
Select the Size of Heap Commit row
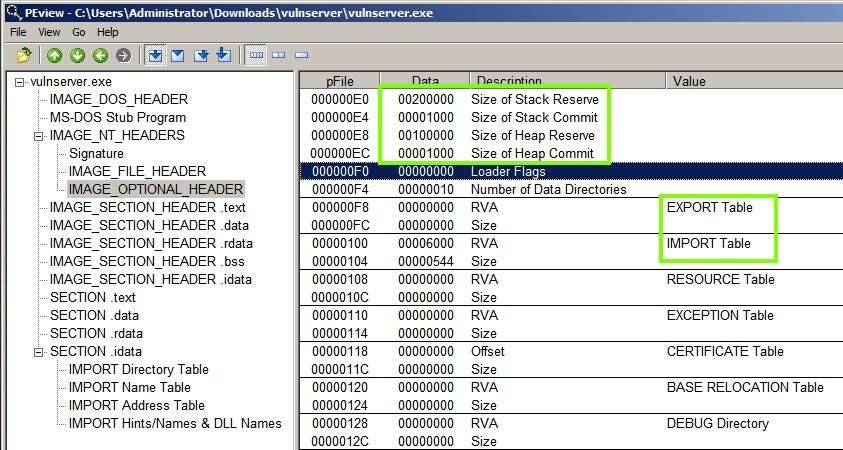click(571, 153)
